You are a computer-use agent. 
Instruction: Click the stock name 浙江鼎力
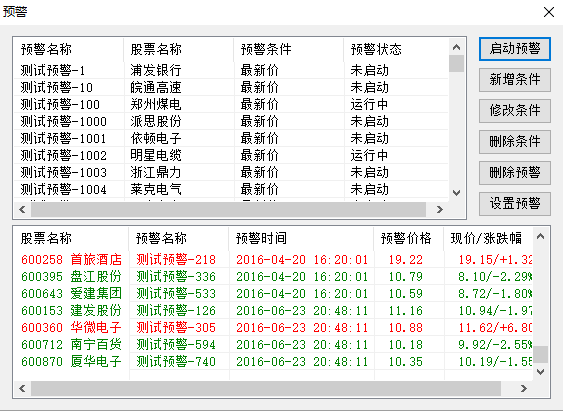pos(156,173)
